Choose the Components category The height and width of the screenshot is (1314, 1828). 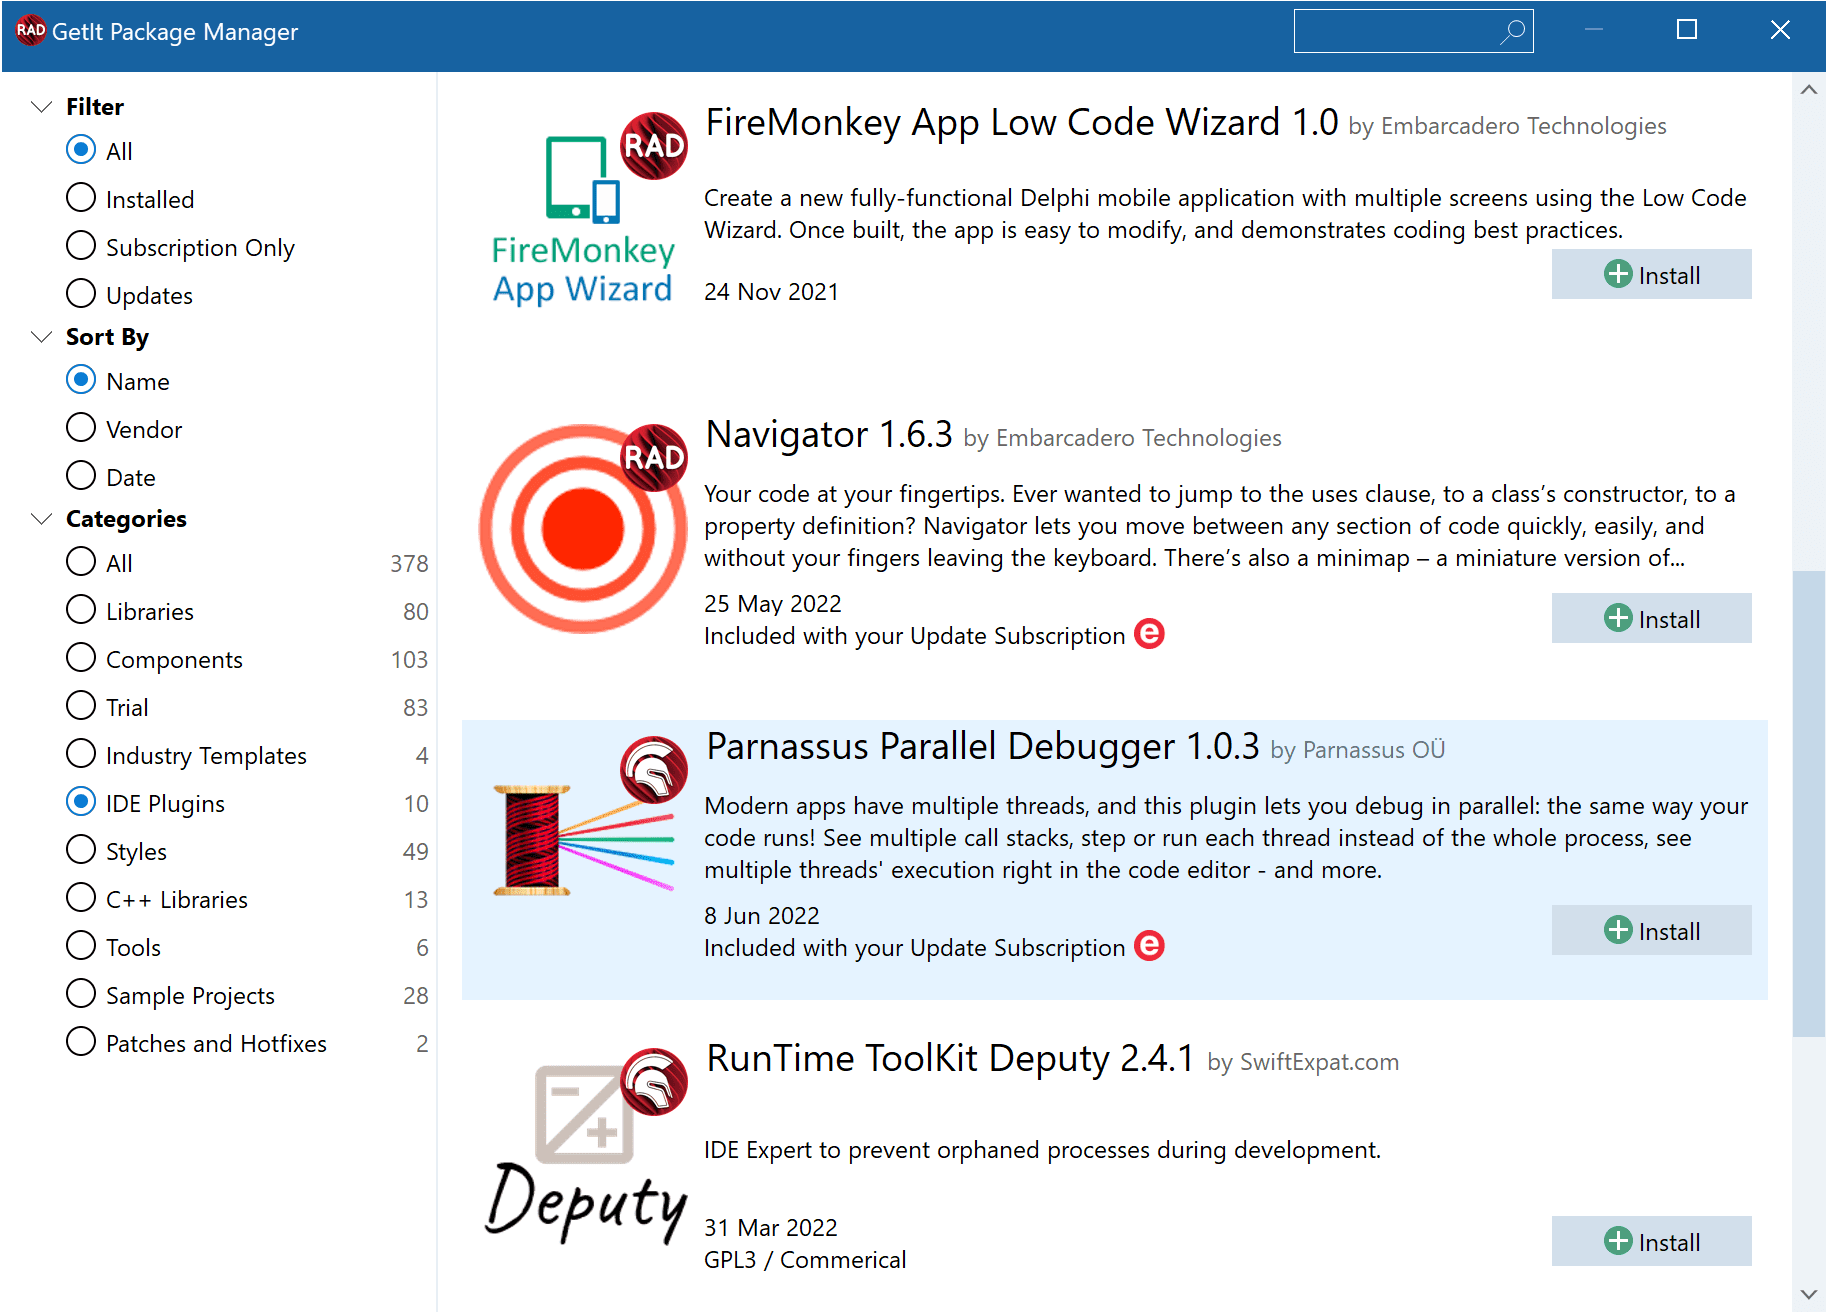pyautogui.click(x=81, y=658)
